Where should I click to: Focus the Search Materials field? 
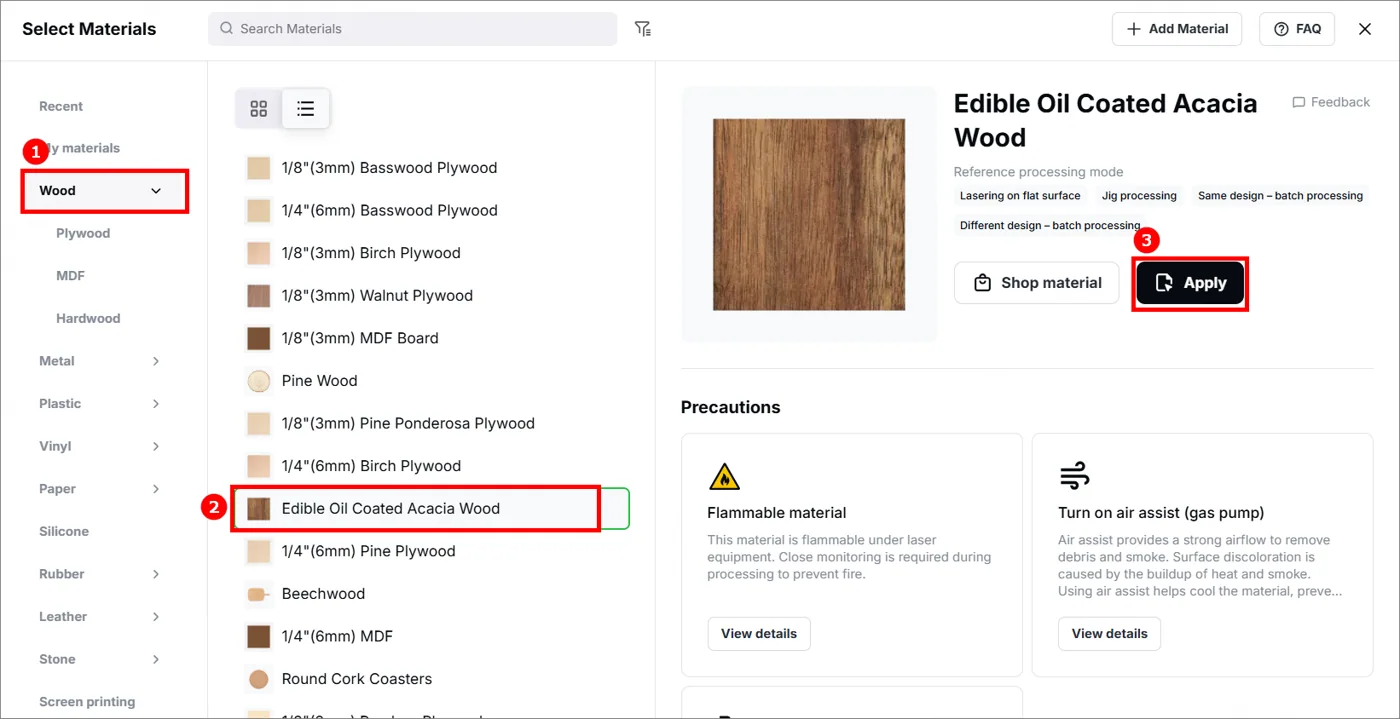coord(412,29)
